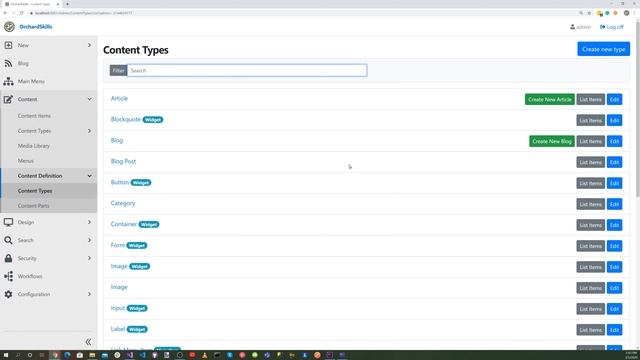Expand Content Types submenu chevron under Content
The width and height of the screenshot is (640, 360).
tap(89, 131)
